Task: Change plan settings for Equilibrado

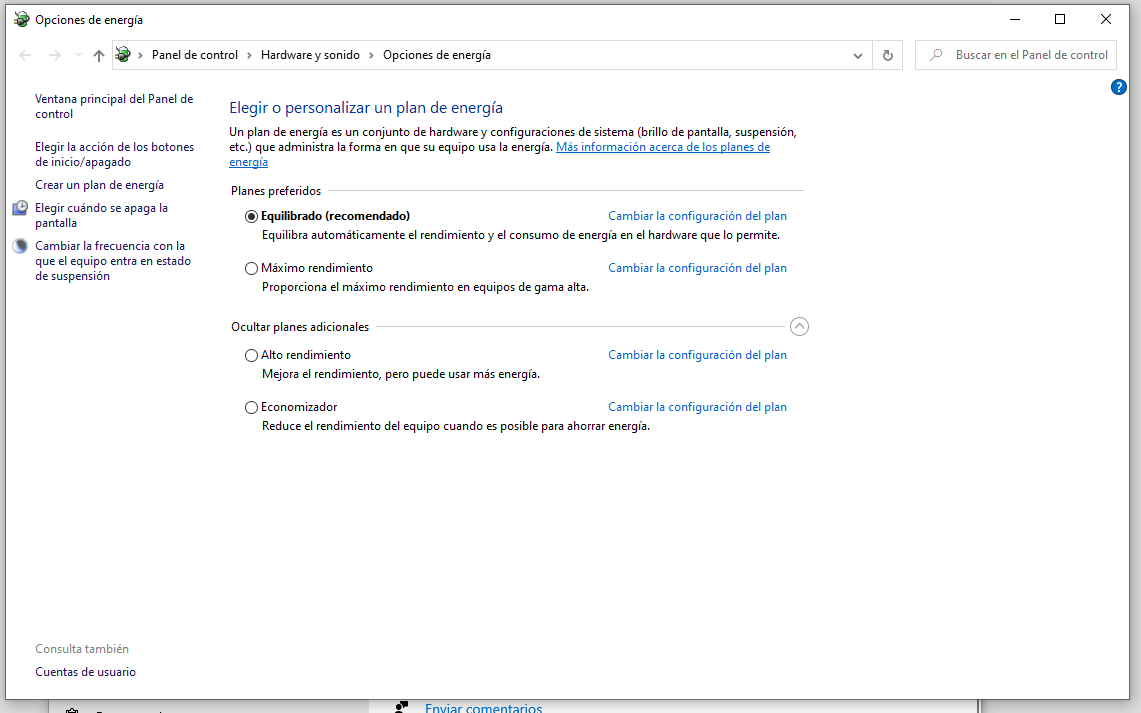Action: tap(697, 216)
